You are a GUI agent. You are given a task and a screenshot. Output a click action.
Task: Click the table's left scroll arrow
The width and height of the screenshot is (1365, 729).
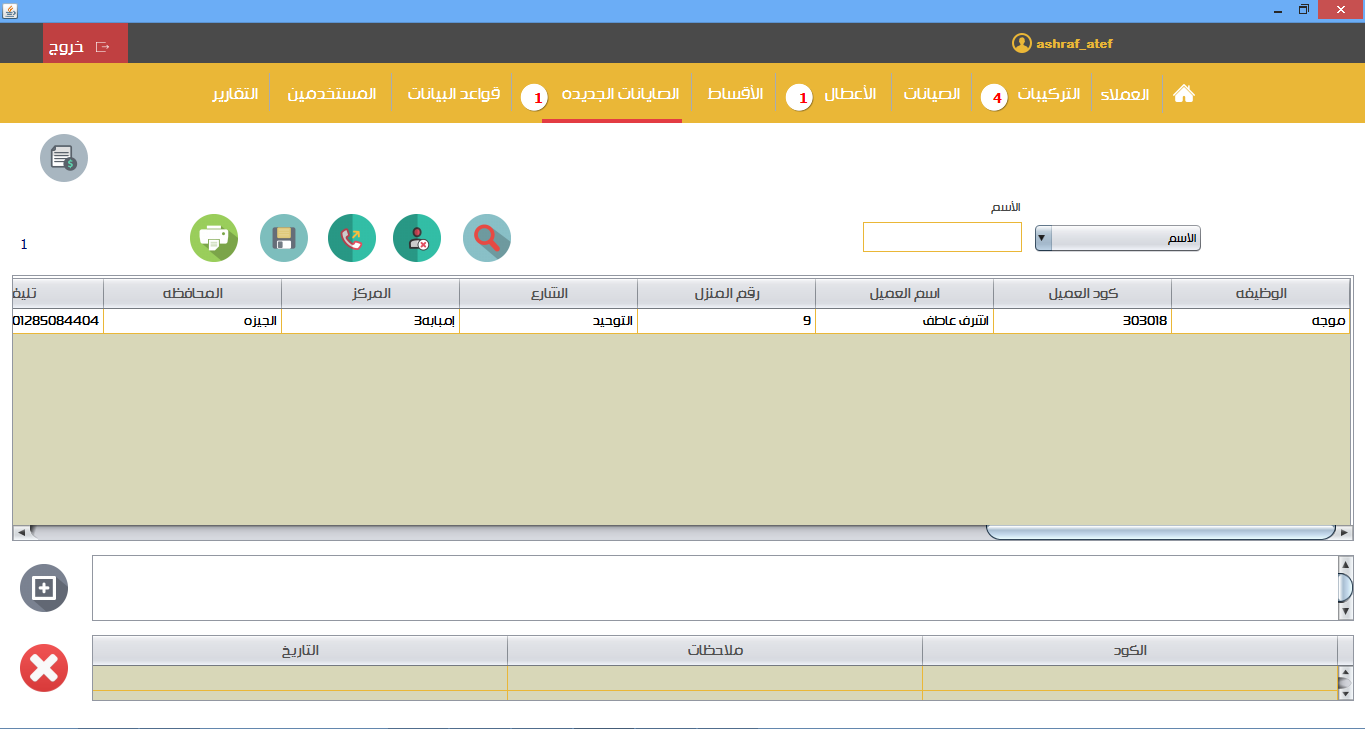21,532
